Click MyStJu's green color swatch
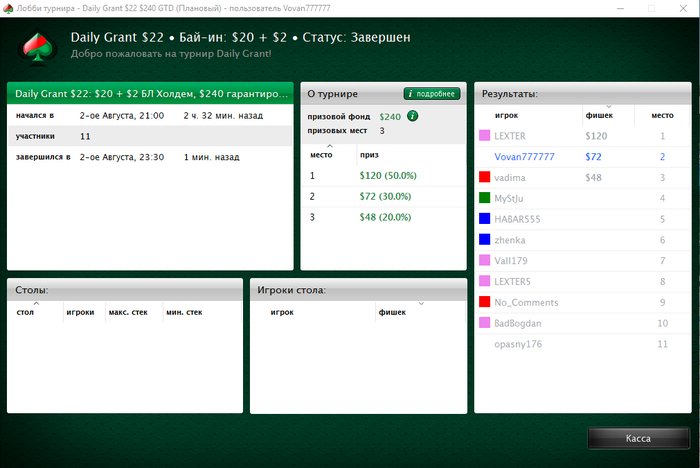Viewport: 700px width, 468px height. (484, 198)
